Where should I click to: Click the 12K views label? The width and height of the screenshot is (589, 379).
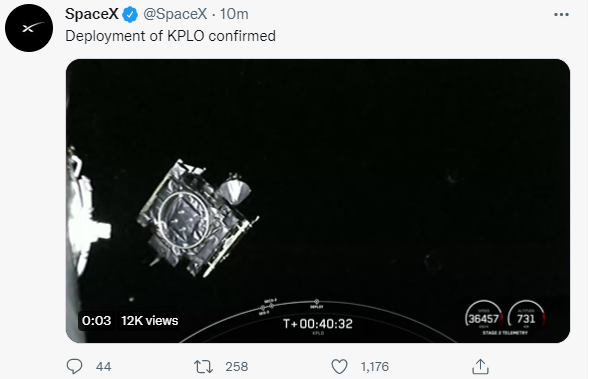[150, 321]
